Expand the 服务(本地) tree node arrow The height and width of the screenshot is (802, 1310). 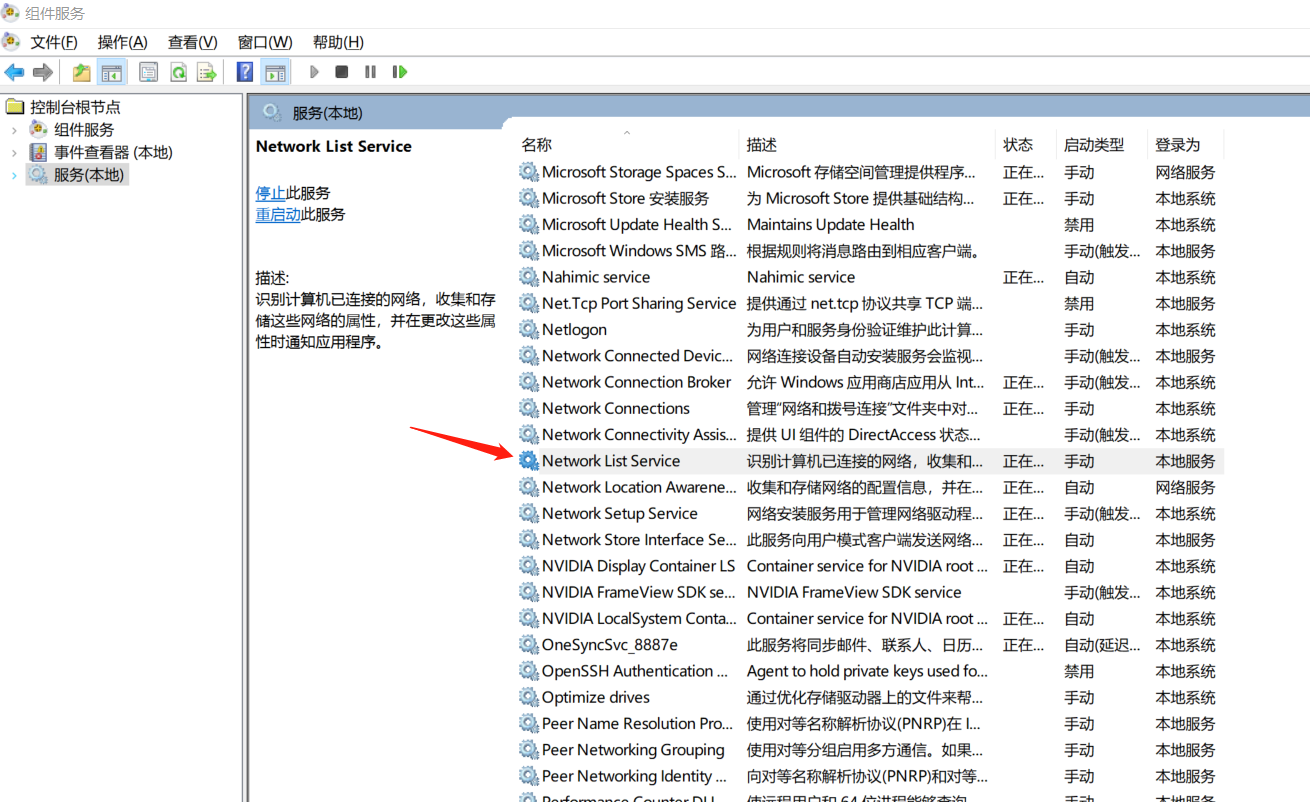(14, 175)
